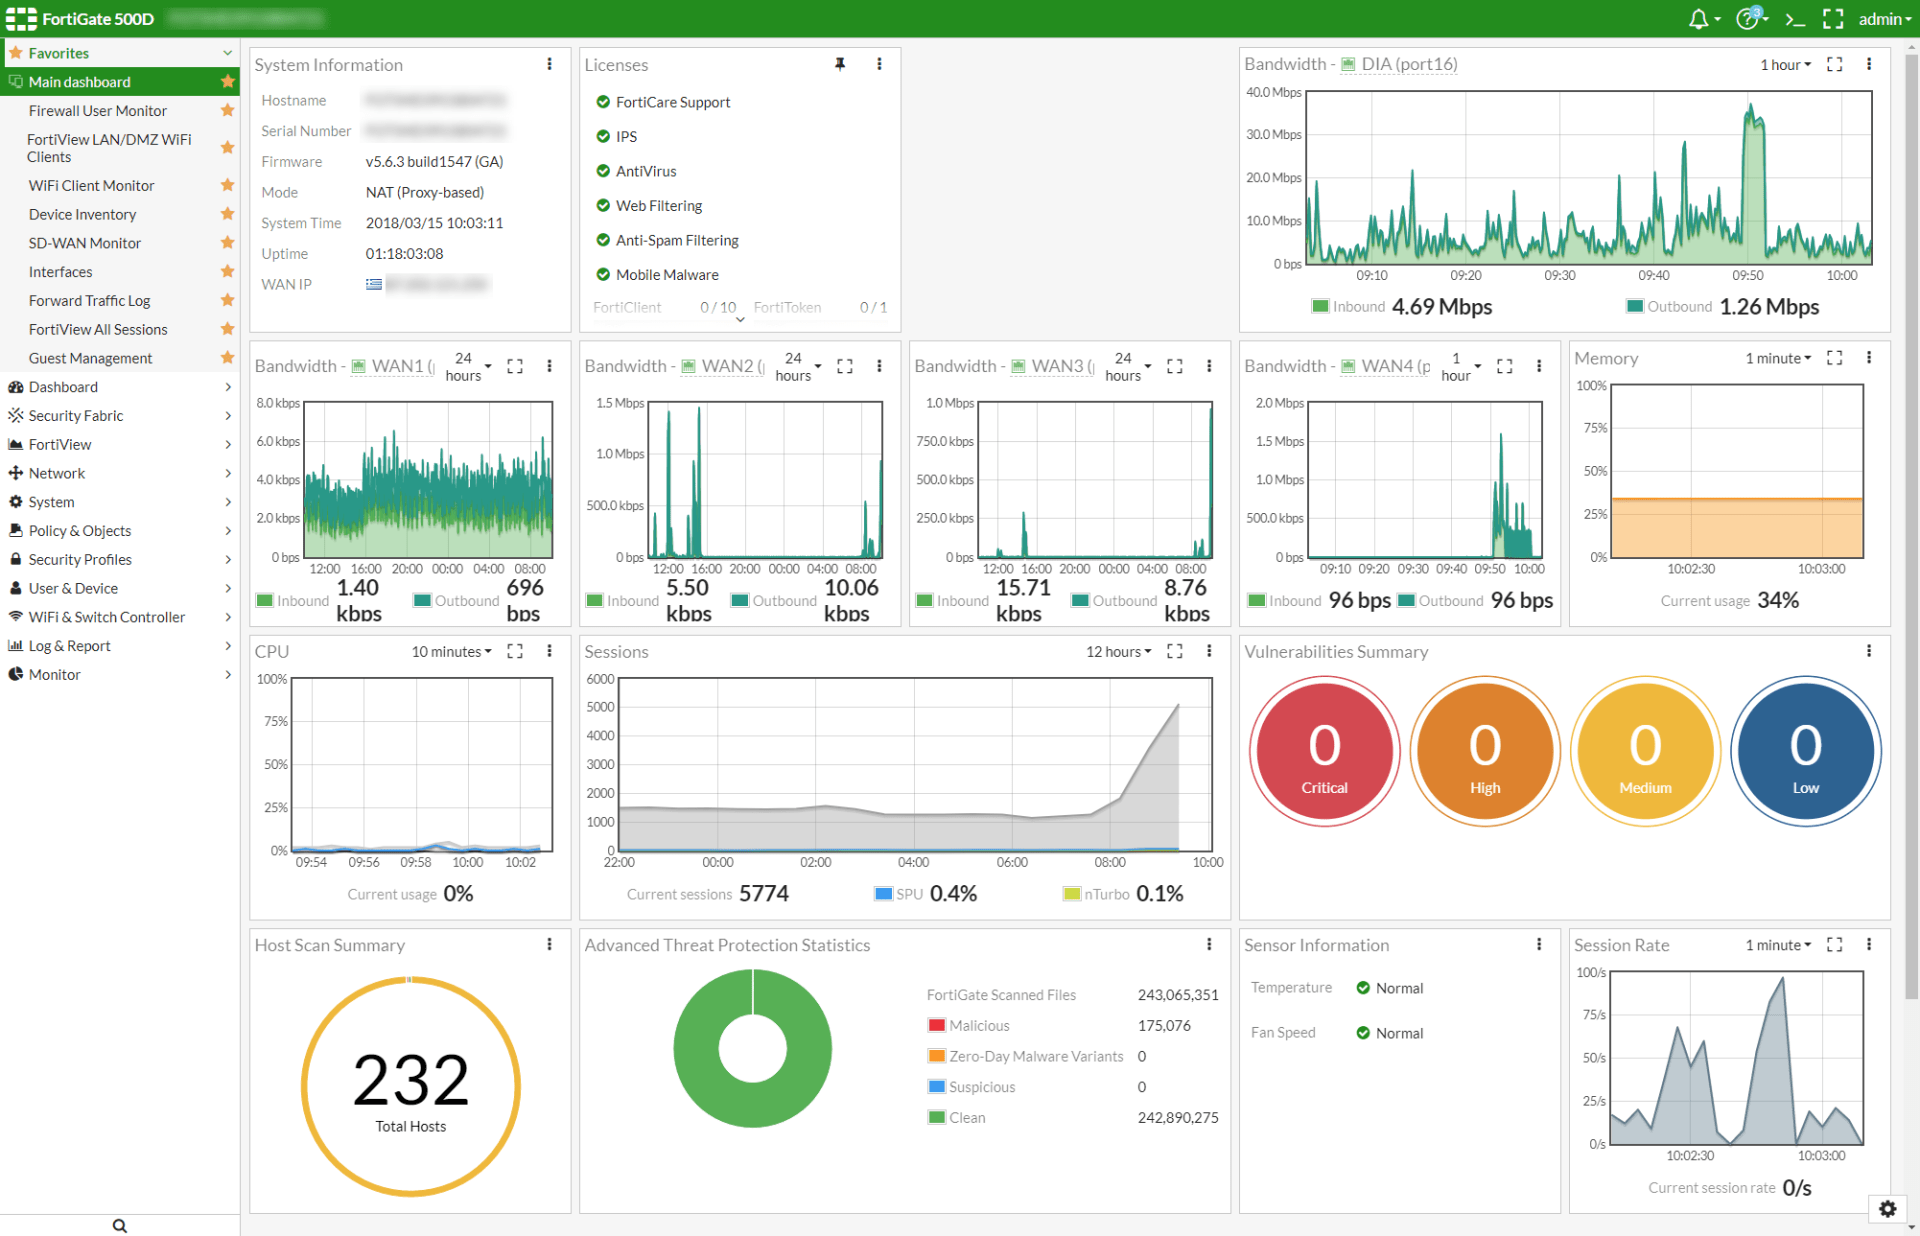1920x1236 pixels.
Task: Toggle fullscreen mode in top bar
Action: tap(1833, 19)
